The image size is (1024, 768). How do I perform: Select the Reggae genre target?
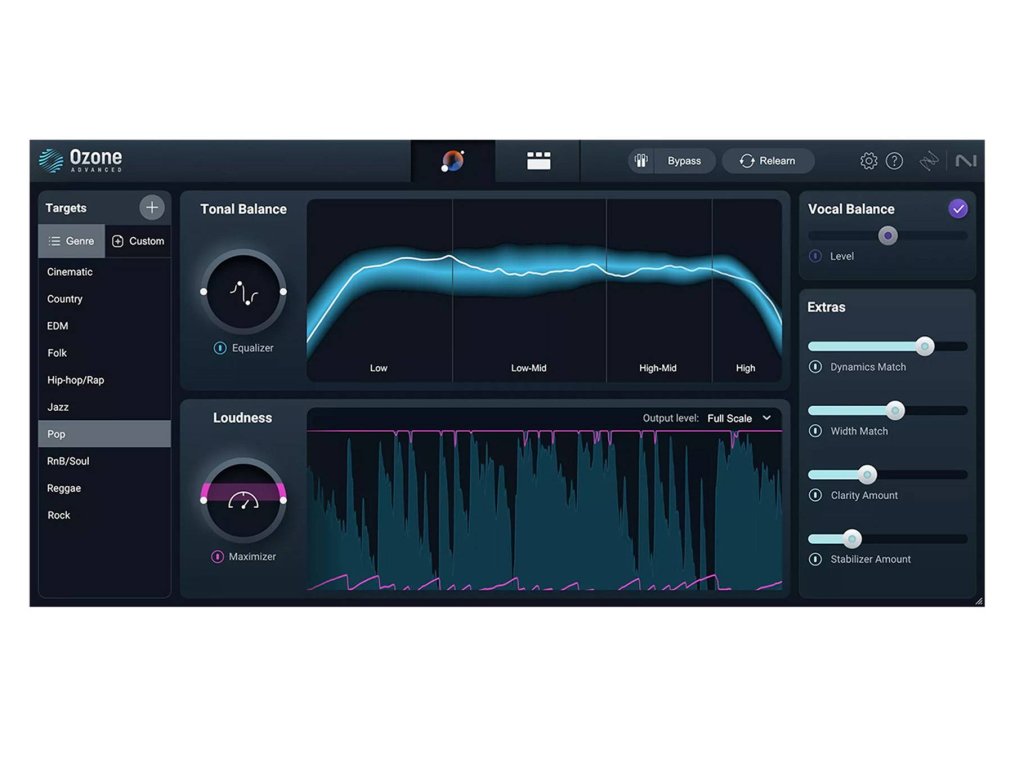104,488
